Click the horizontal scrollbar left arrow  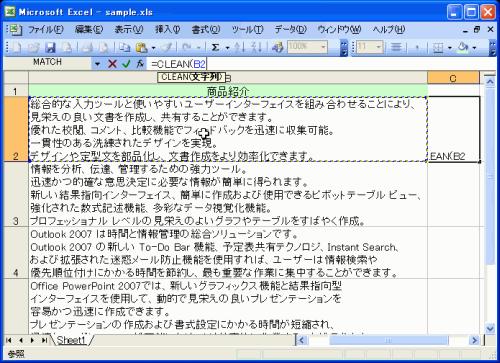pyautogui.click(x=302, y=340)
